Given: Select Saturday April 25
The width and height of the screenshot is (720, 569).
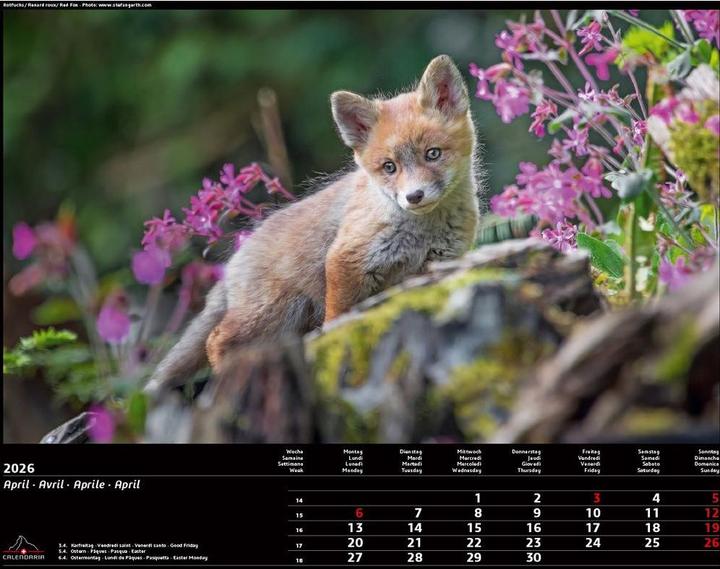Looking at the screenshot, I should pos(652,543).
